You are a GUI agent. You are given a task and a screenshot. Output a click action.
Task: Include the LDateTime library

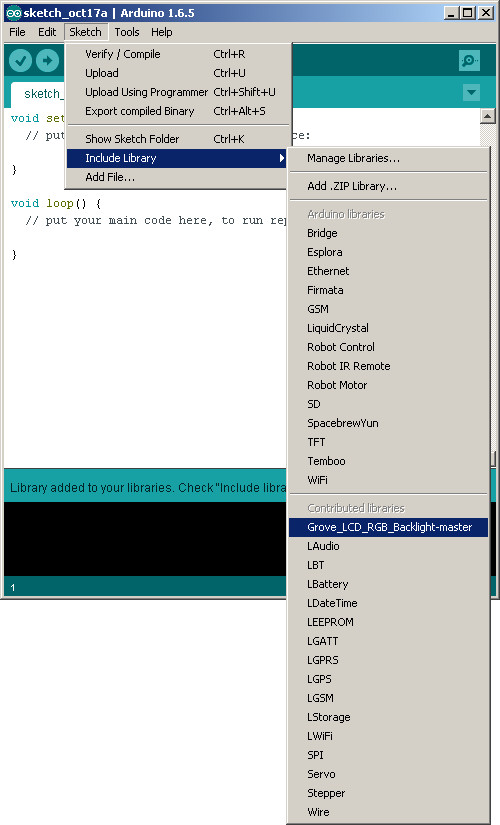click(x=388, y=602)
